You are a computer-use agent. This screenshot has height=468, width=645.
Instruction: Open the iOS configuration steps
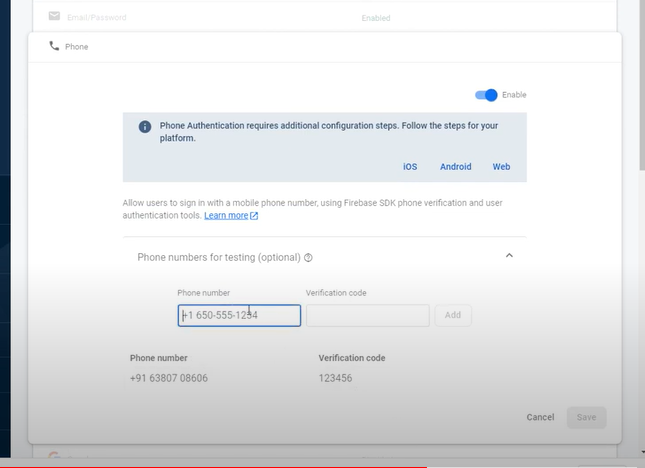click(410, 167)
